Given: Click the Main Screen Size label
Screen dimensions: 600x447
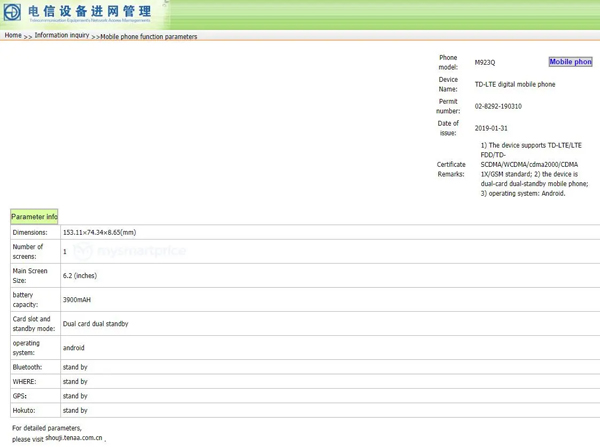Looking at the screenshot, I should [30, 276].
